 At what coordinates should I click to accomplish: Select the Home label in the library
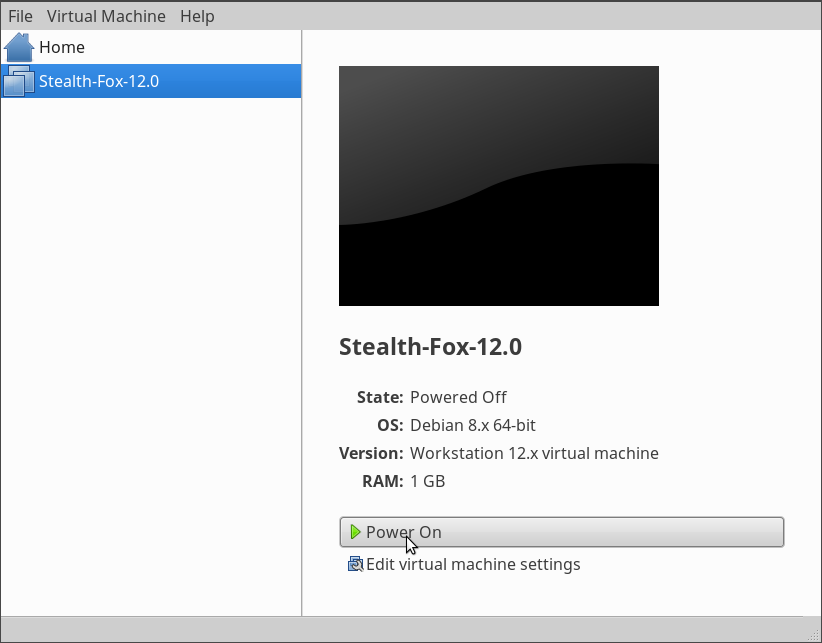coord(62,47)
